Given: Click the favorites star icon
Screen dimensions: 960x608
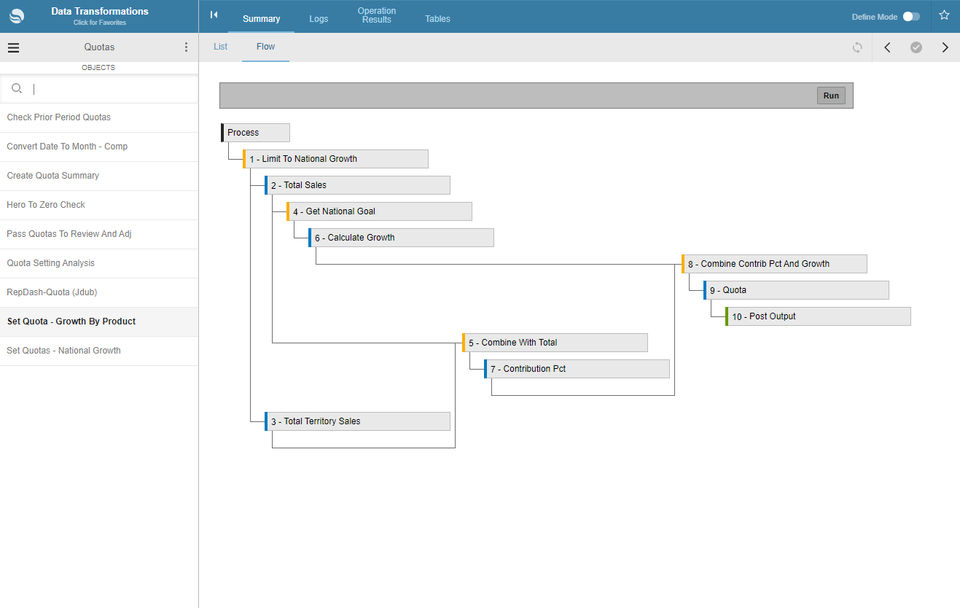Looking at the screenshot, I should (944, 15).
